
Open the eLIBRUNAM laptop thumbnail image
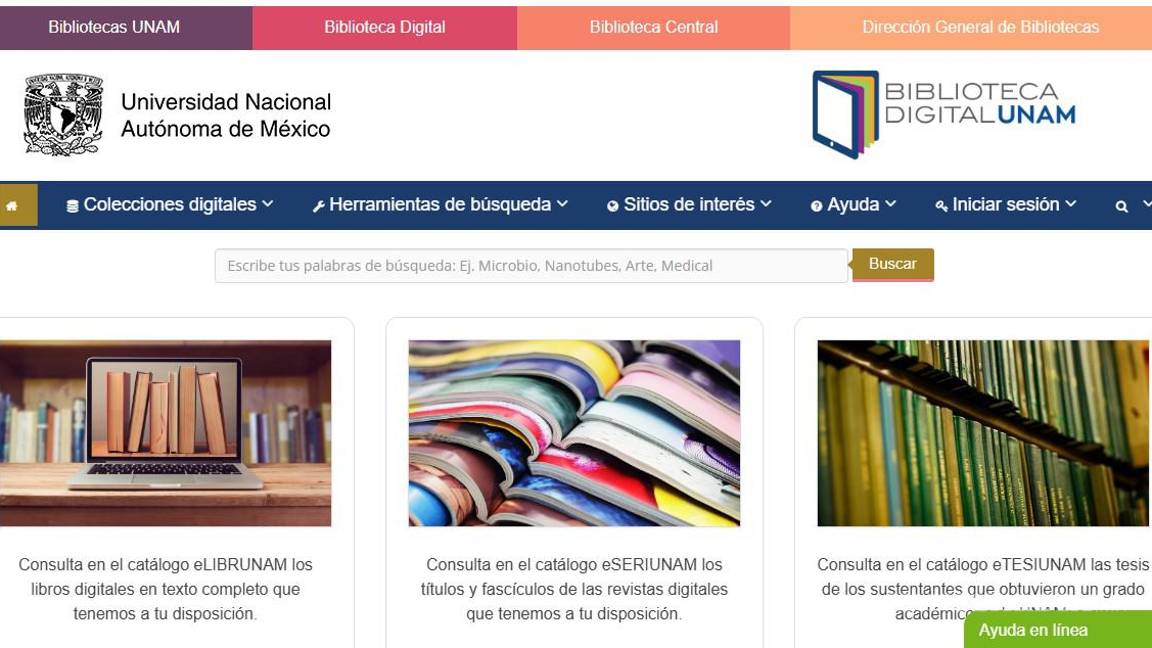pyautogui.click(x=165, y=432)
